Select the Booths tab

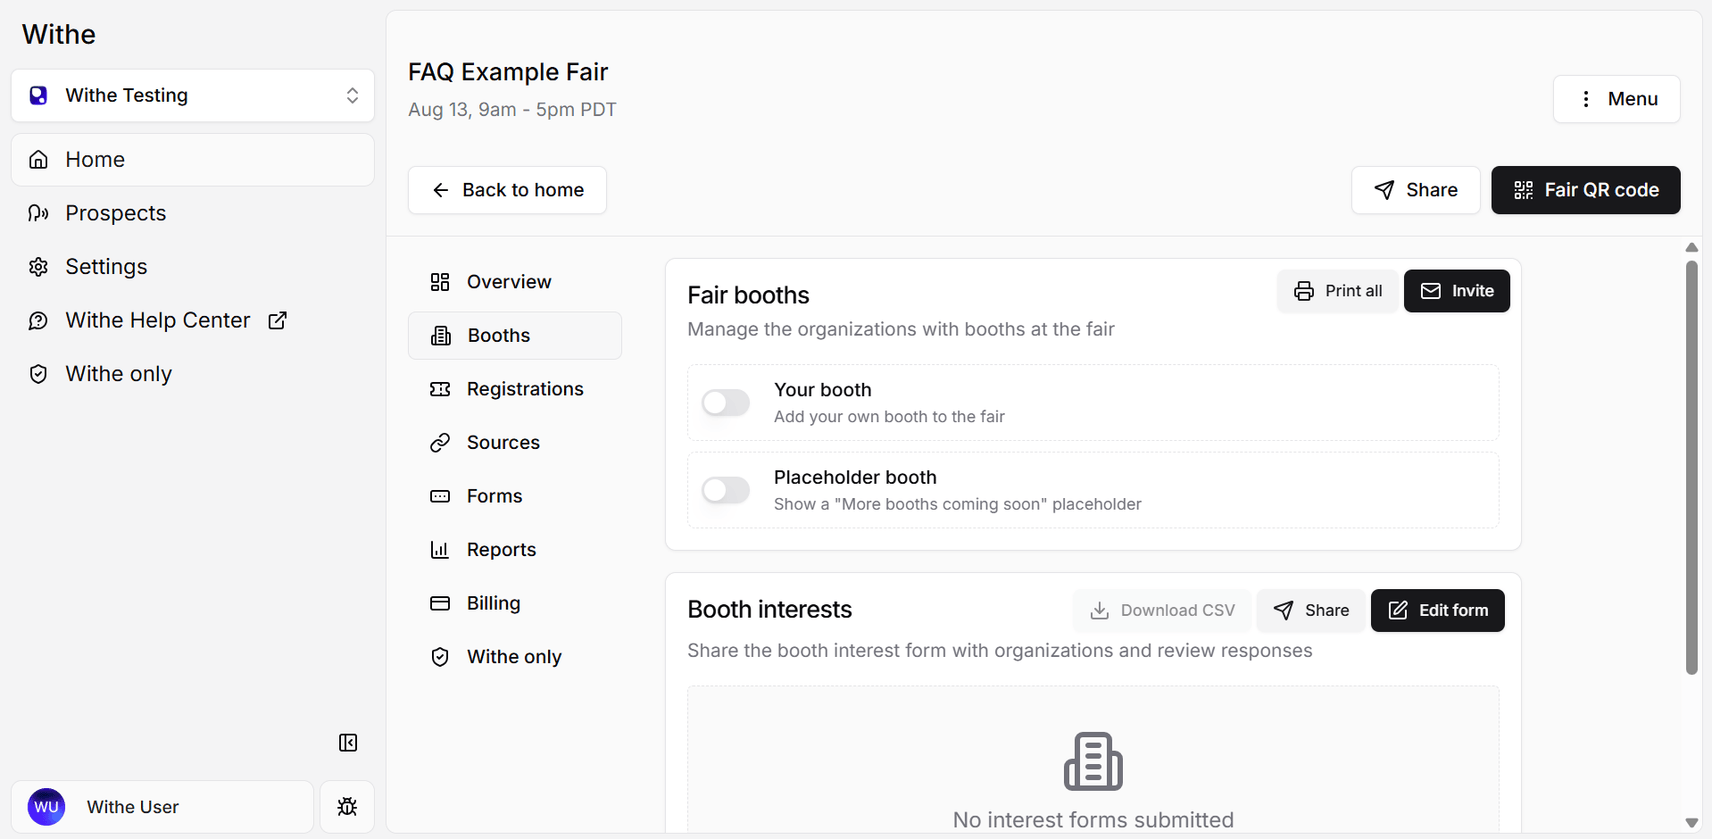[515, 336]
